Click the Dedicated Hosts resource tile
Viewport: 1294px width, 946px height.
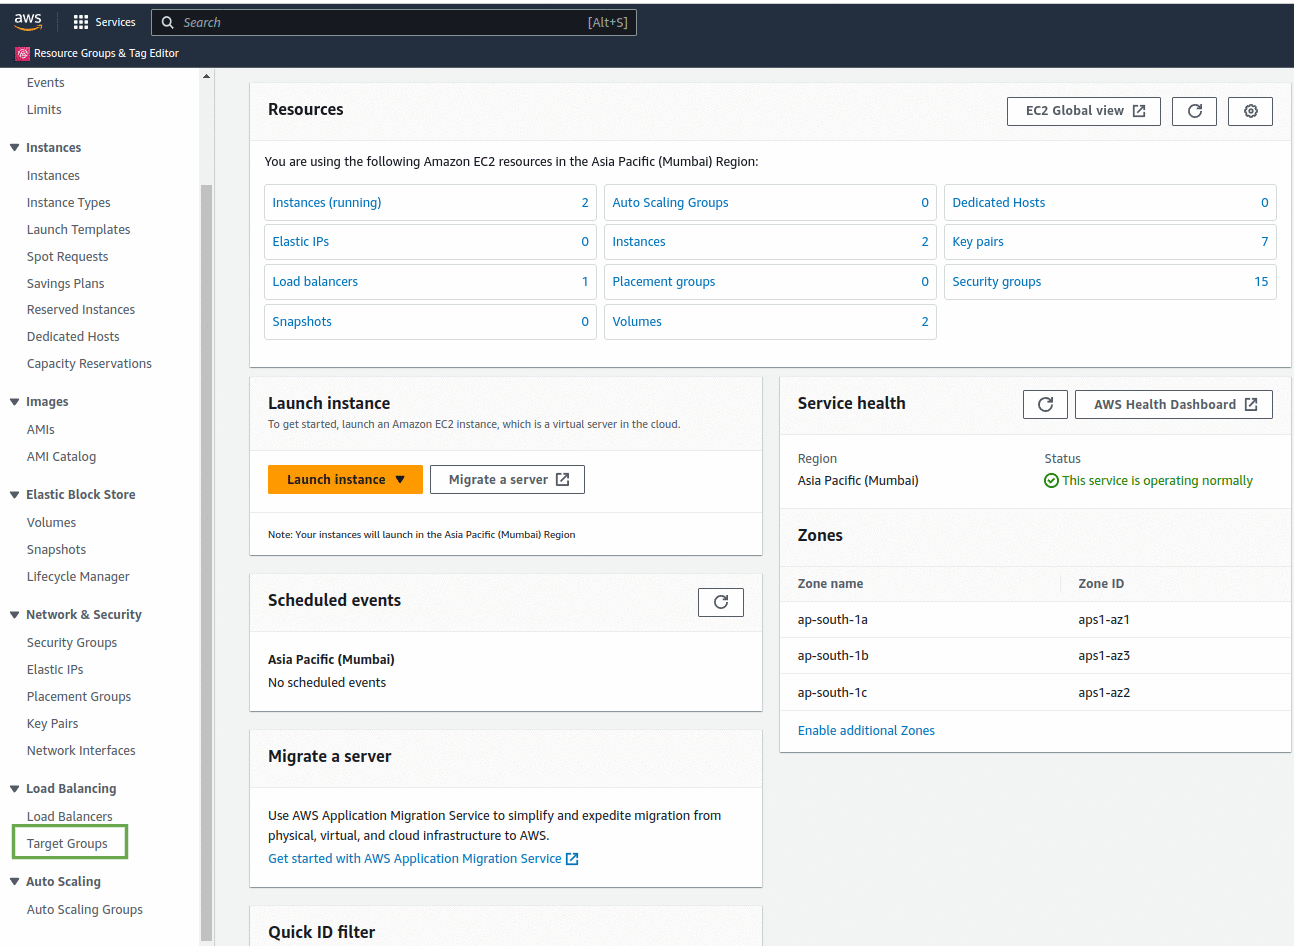pyautogui.click(x=1110, y=202)
